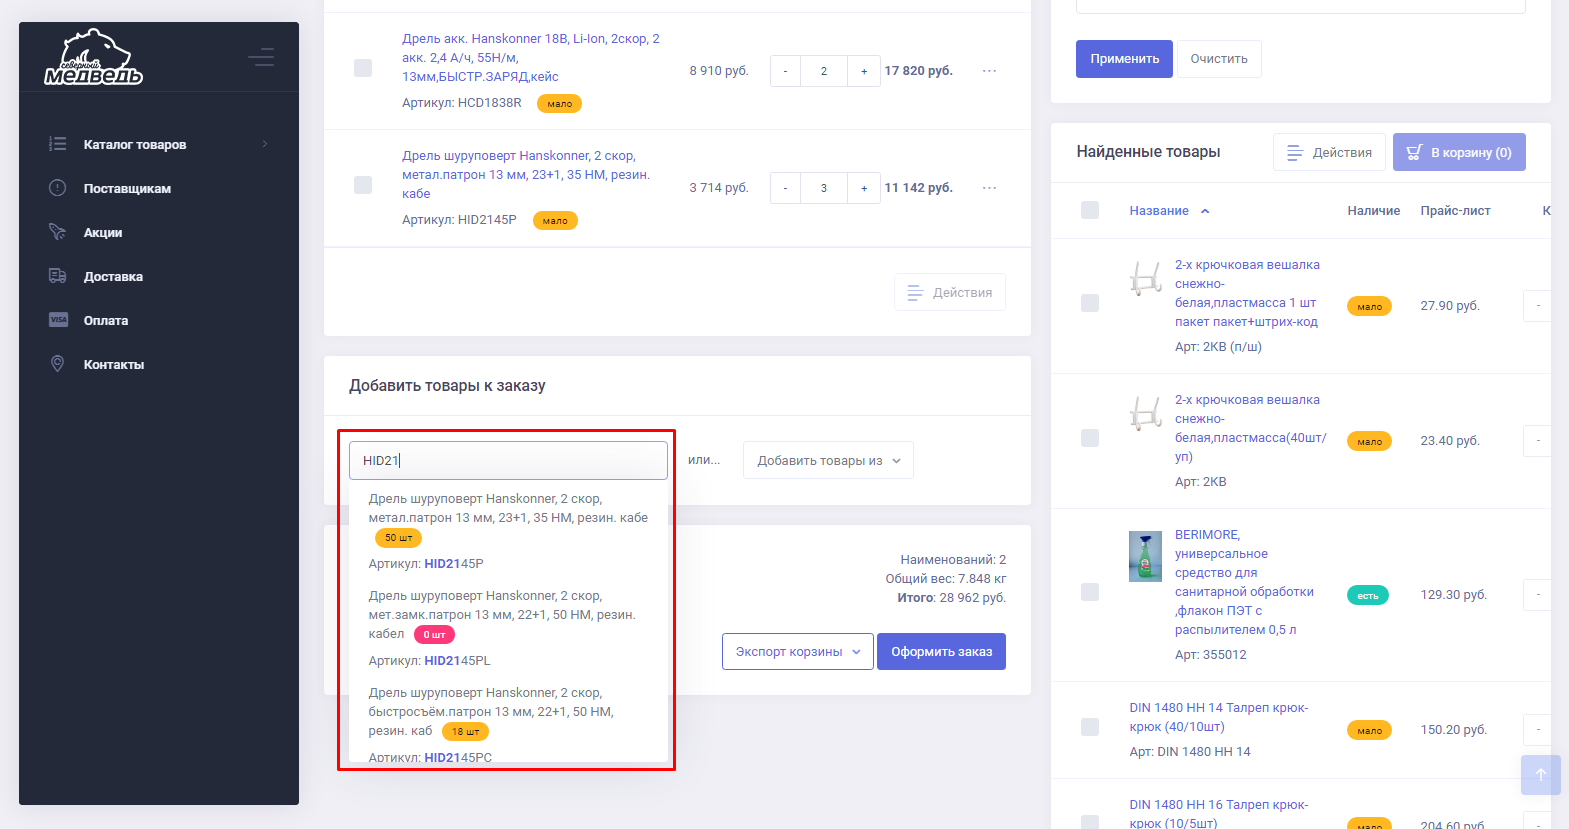Click the quantity field showing 3
Screen dimensions: 1569x829
click(824, 188)
